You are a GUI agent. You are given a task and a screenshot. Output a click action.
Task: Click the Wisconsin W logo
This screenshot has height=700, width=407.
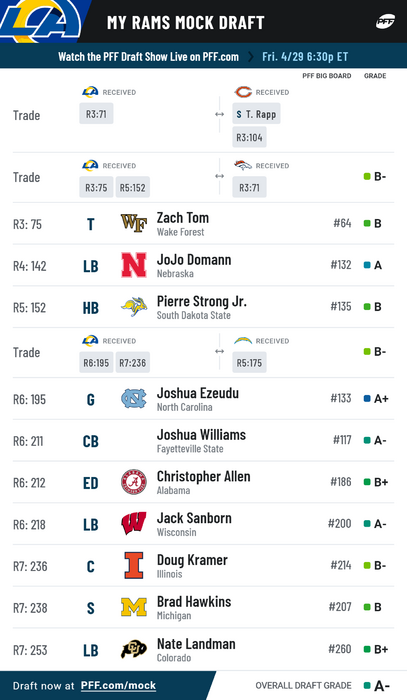tap(134, 523)
